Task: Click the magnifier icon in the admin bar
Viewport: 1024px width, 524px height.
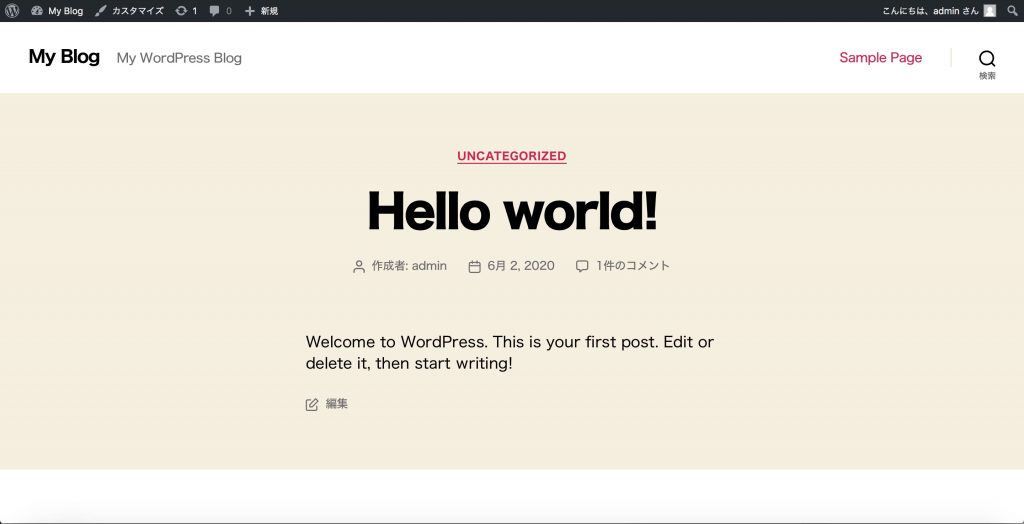Action: (1013, 11)
